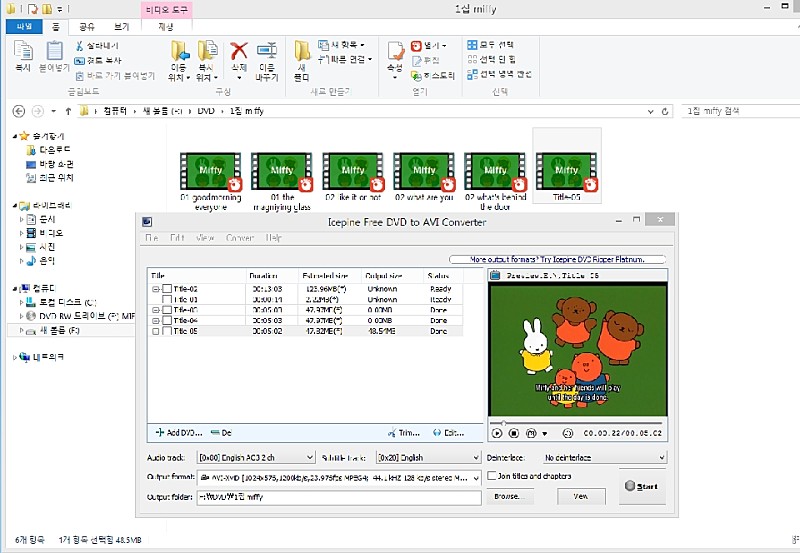Expand 비디오 (Videos) library node in sidebar

tap(21, 233)
